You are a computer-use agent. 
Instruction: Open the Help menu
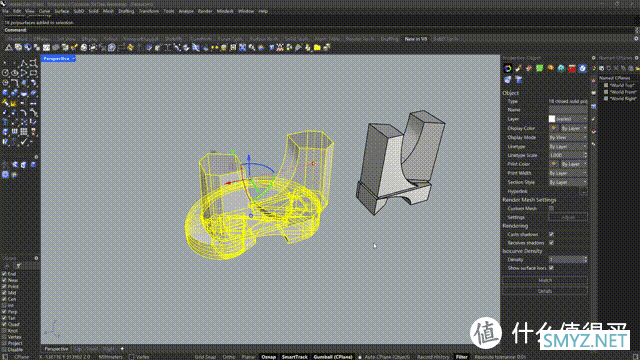263,11
